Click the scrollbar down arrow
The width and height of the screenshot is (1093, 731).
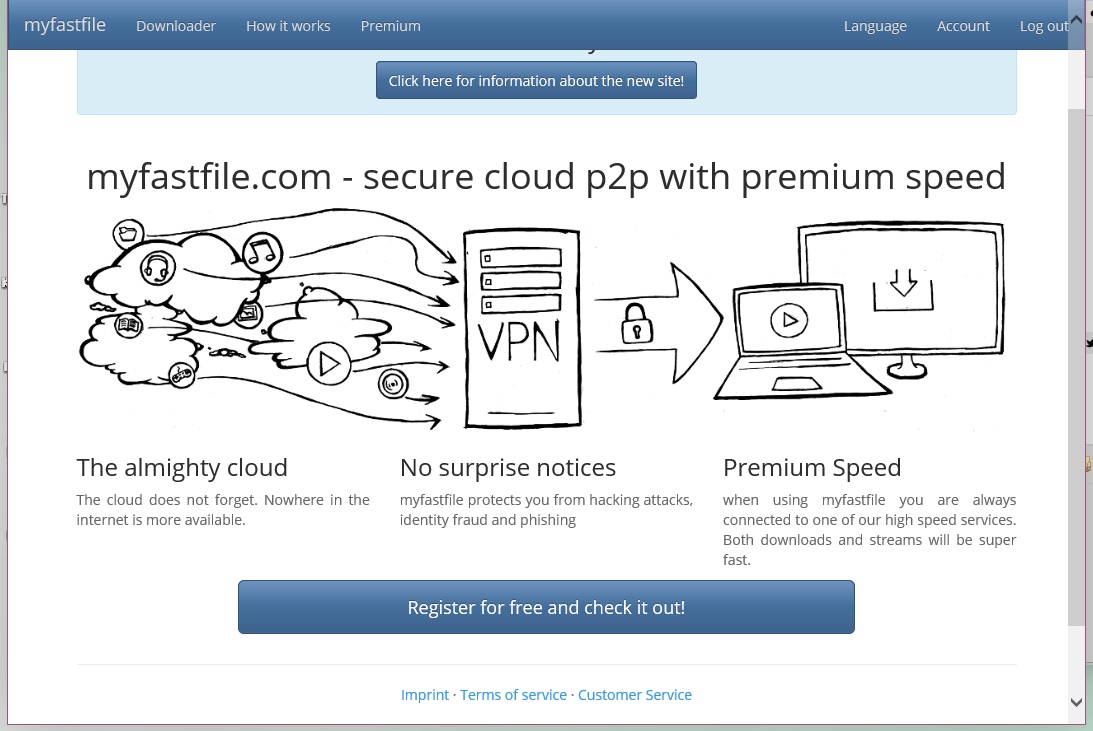pyautogui.click(x=1076, y=702)
